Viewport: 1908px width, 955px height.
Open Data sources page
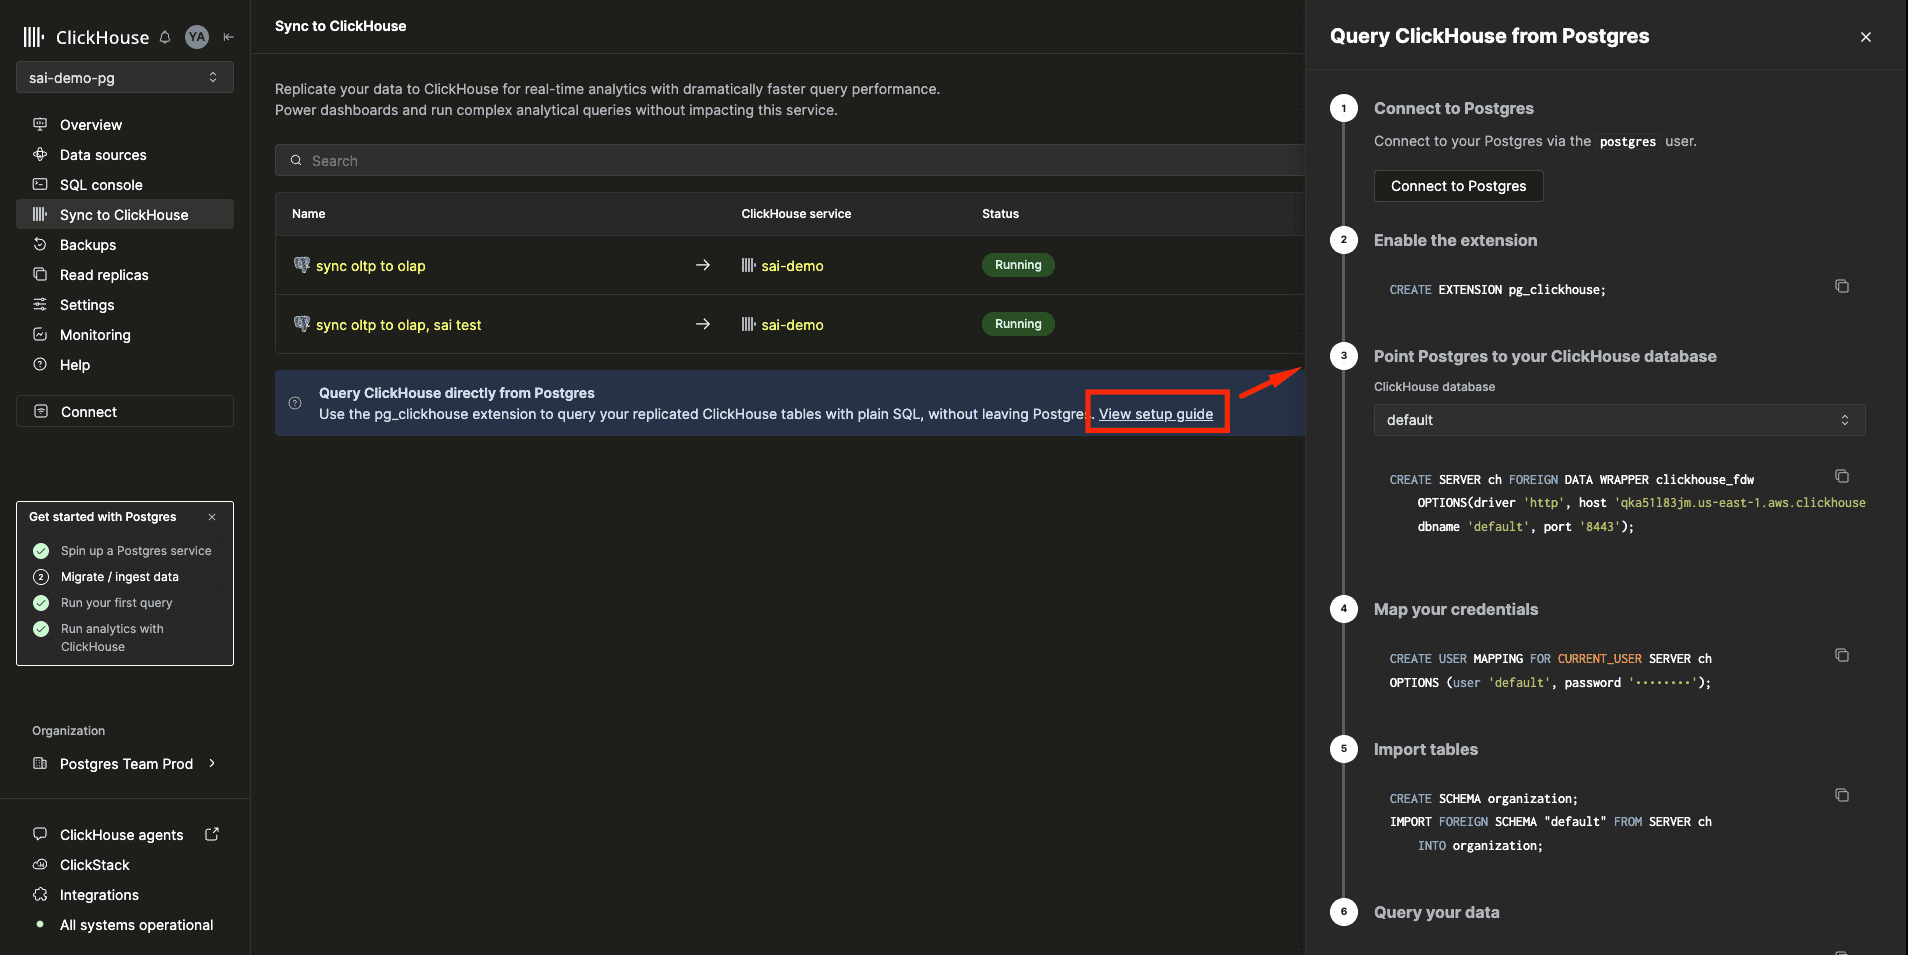125,155
